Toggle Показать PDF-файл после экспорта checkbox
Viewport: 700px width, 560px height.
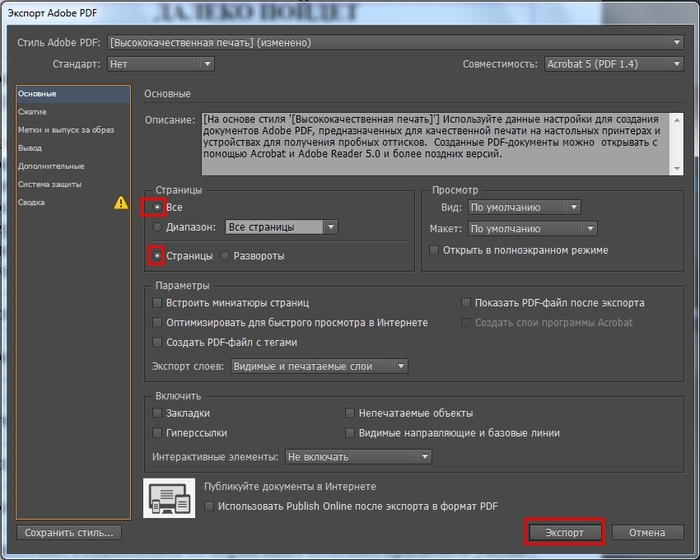pyautogui.click(x=465, y=302)
